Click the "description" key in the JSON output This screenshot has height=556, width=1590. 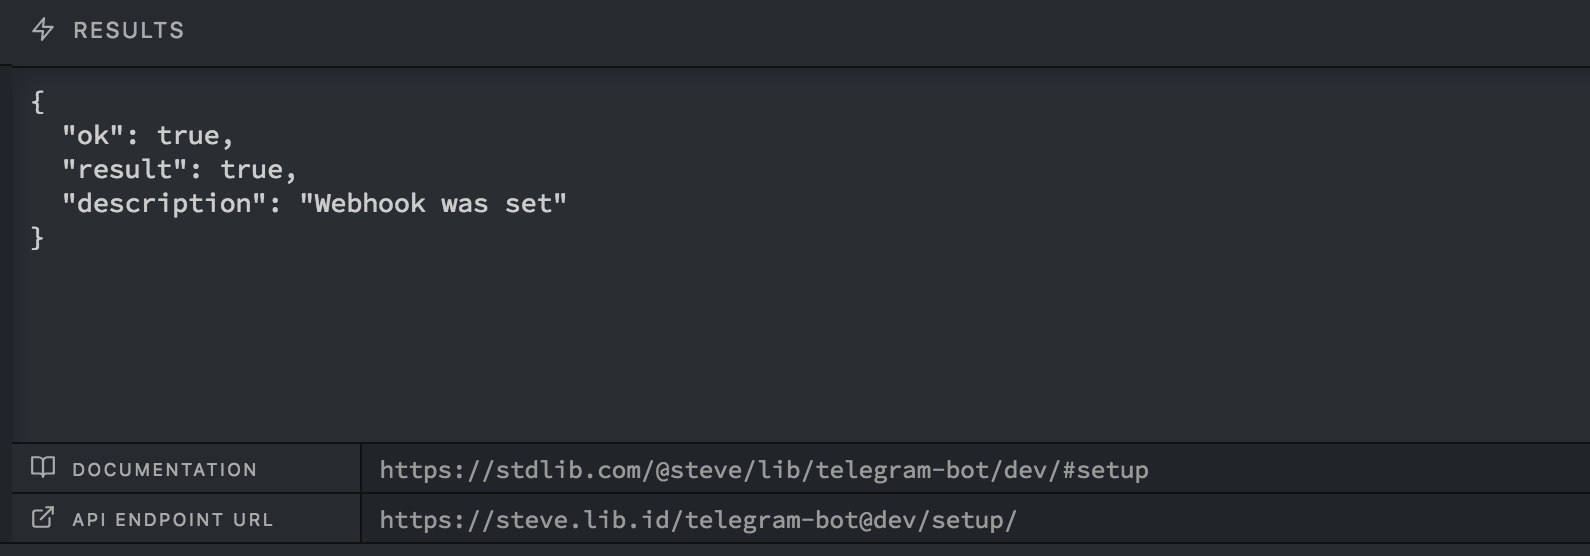(164, 204)
